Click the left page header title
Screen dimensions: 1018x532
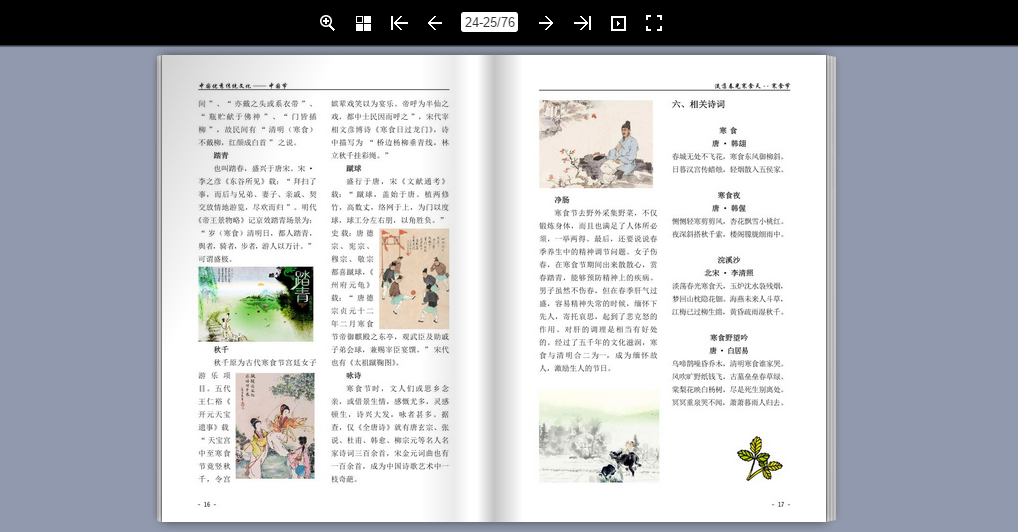[x=243, y=86]
